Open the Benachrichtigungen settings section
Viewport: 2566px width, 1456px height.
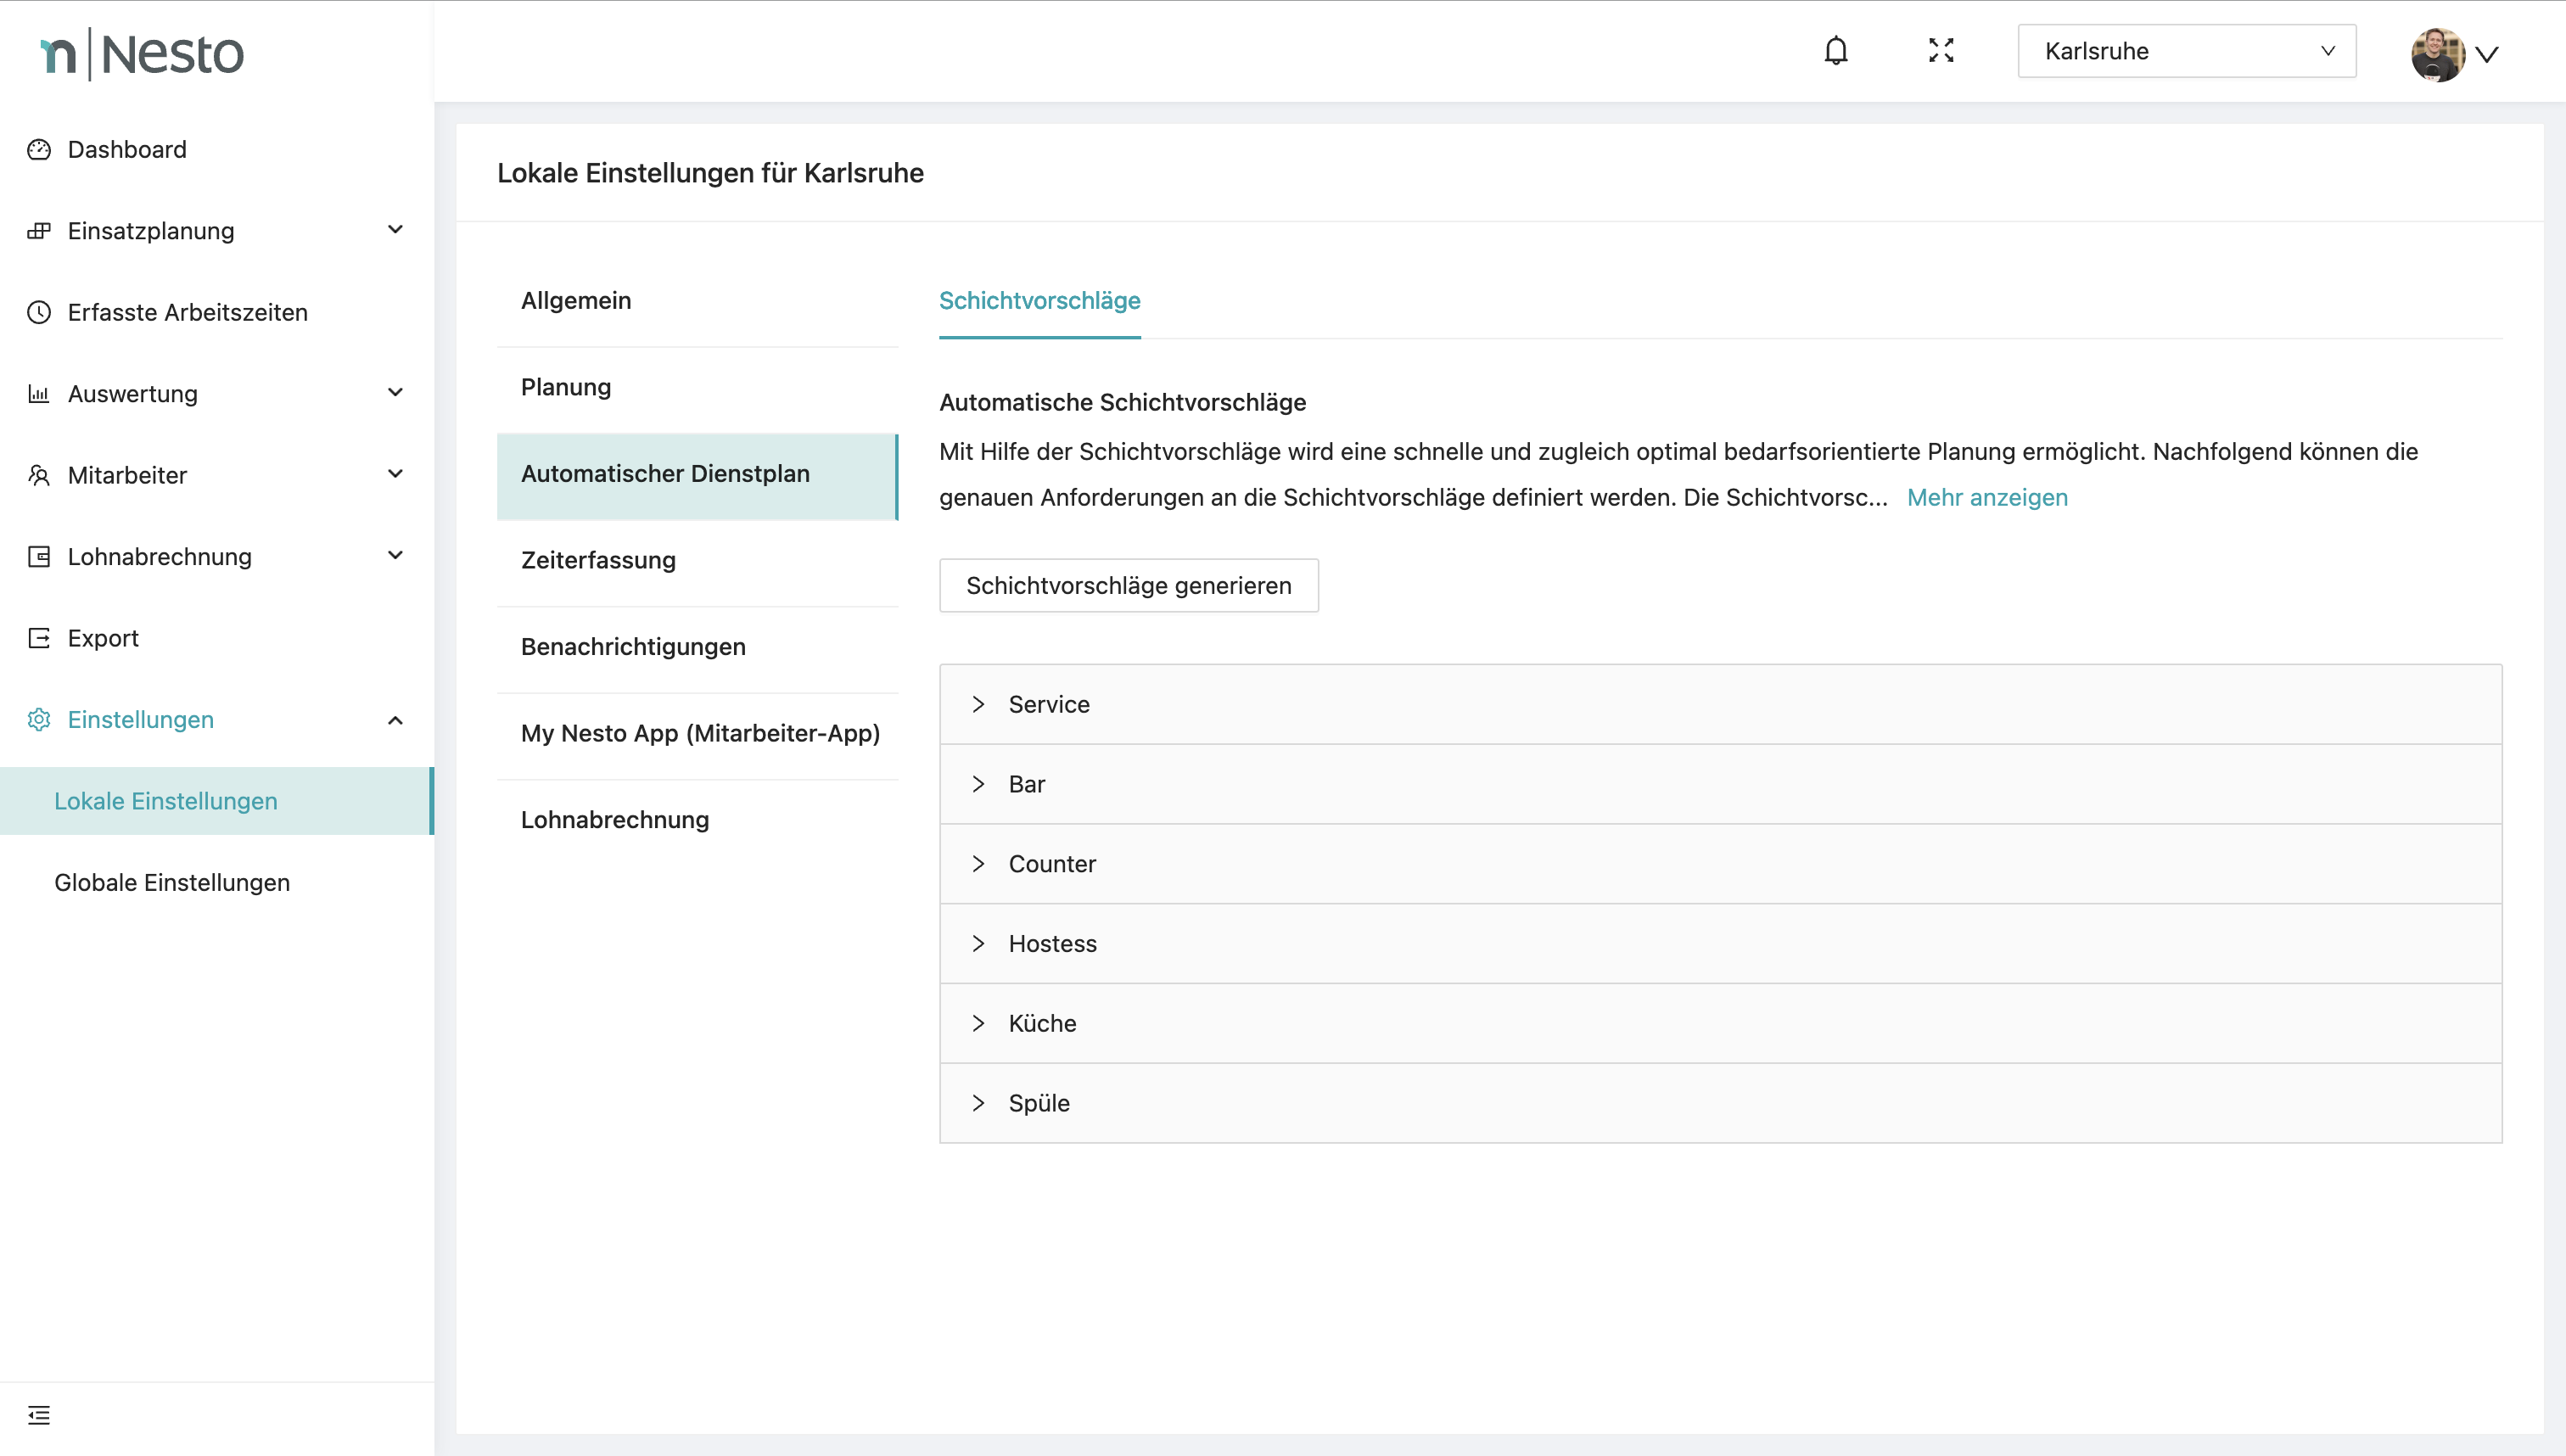[x=633, y=647]
